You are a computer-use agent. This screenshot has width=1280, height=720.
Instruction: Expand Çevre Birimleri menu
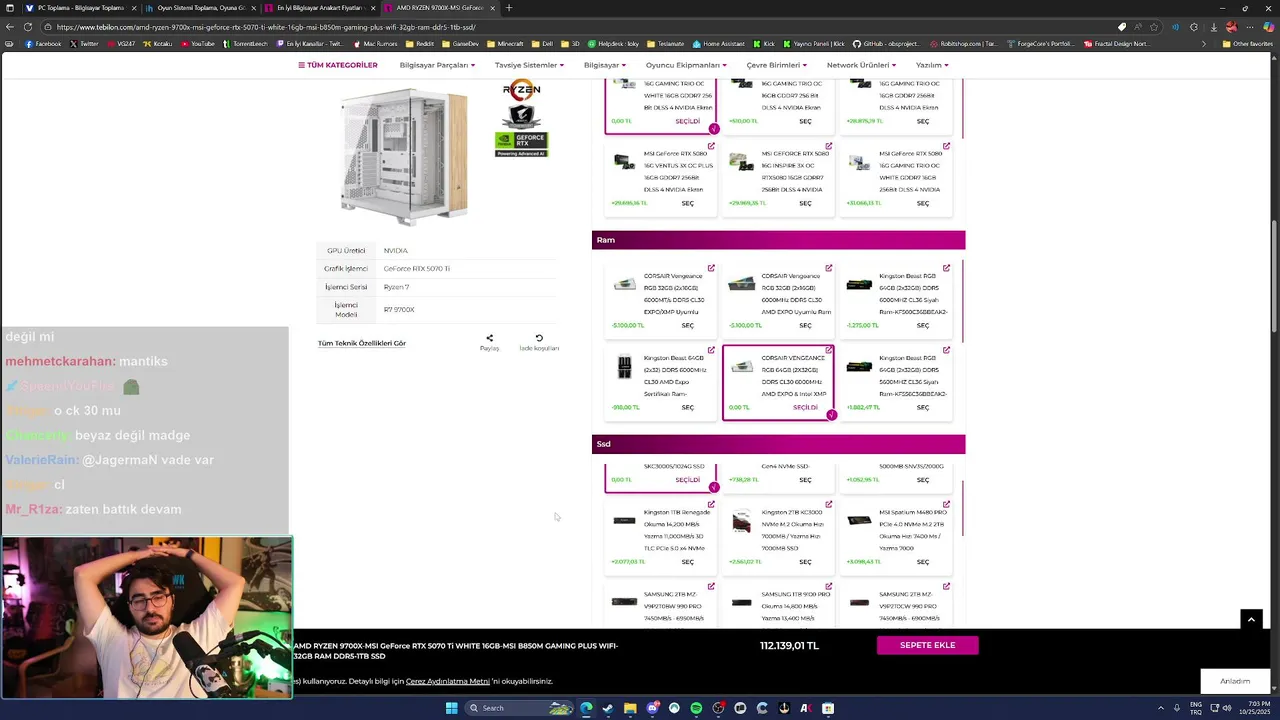tap(776, 65)
